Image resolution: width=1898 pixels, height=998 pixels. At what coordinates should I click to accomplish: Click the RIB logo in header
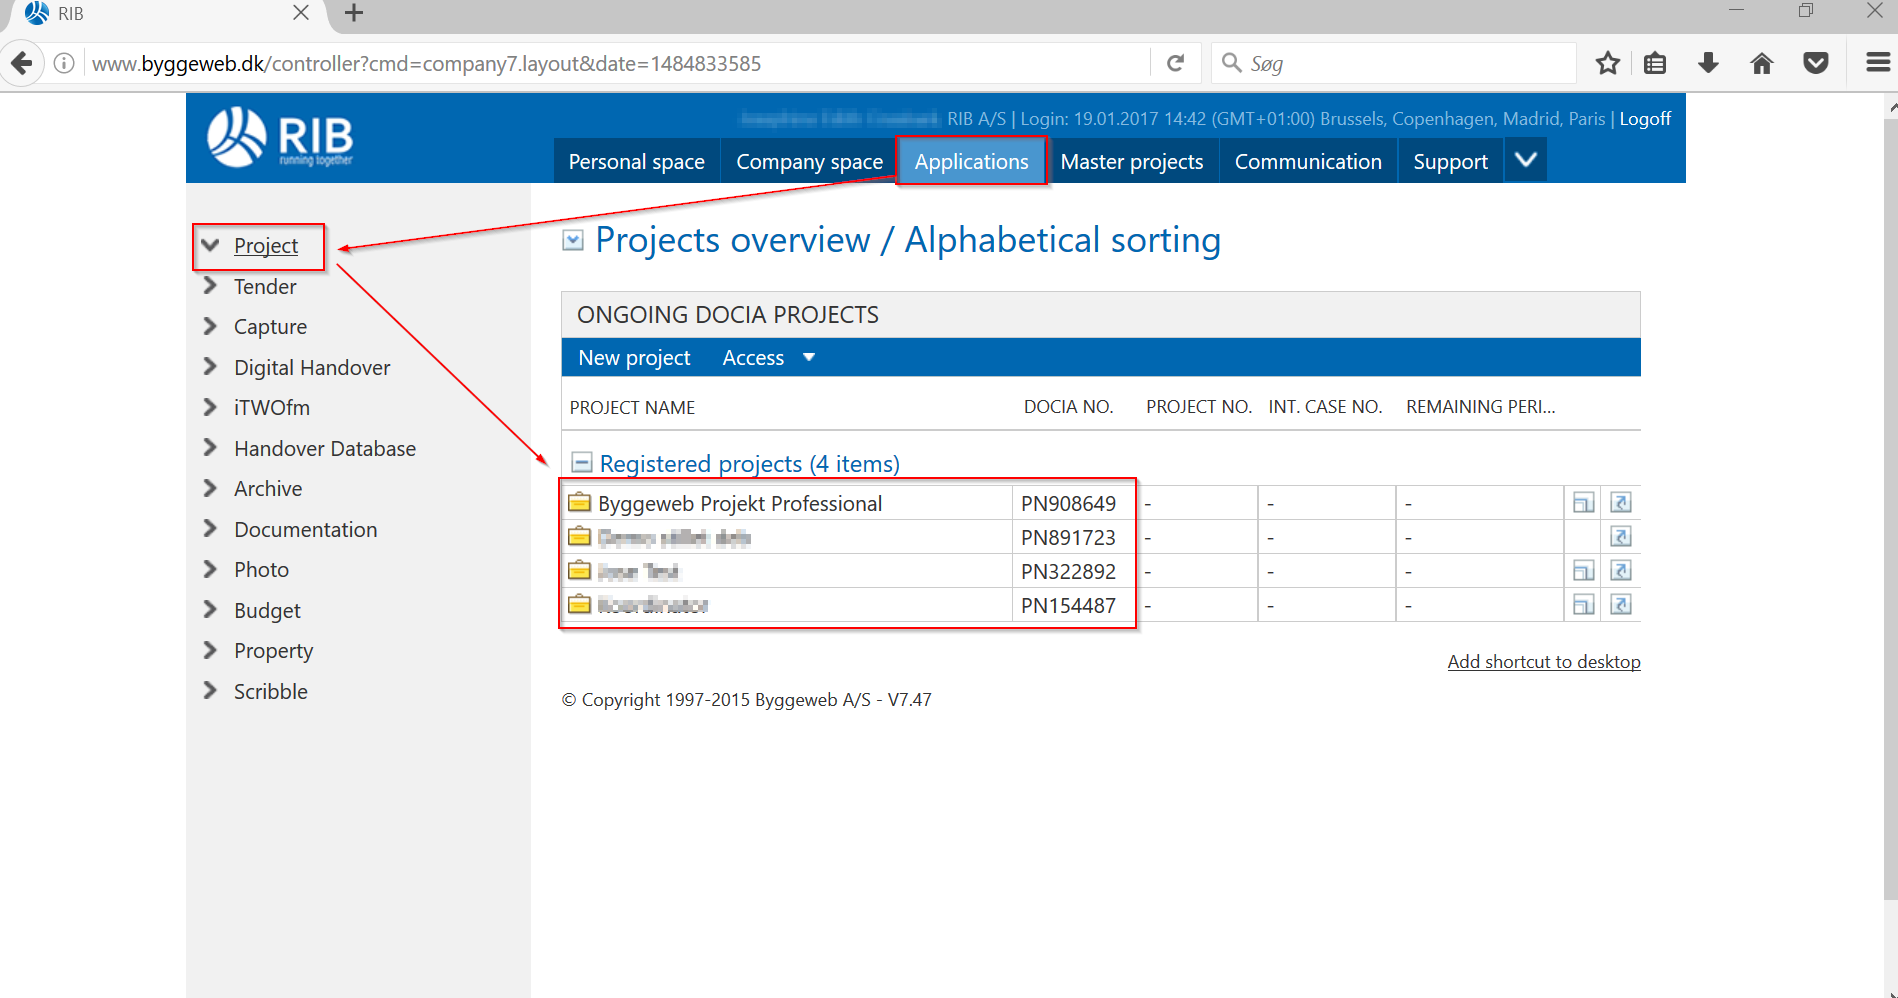pyautogui.click(x=281, y=138)
